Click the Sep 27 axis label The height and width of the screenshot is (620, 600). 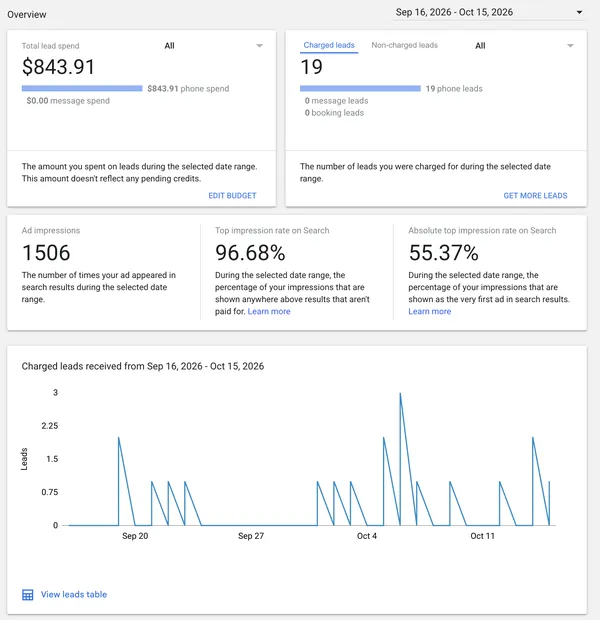click(x=251, y=536)
